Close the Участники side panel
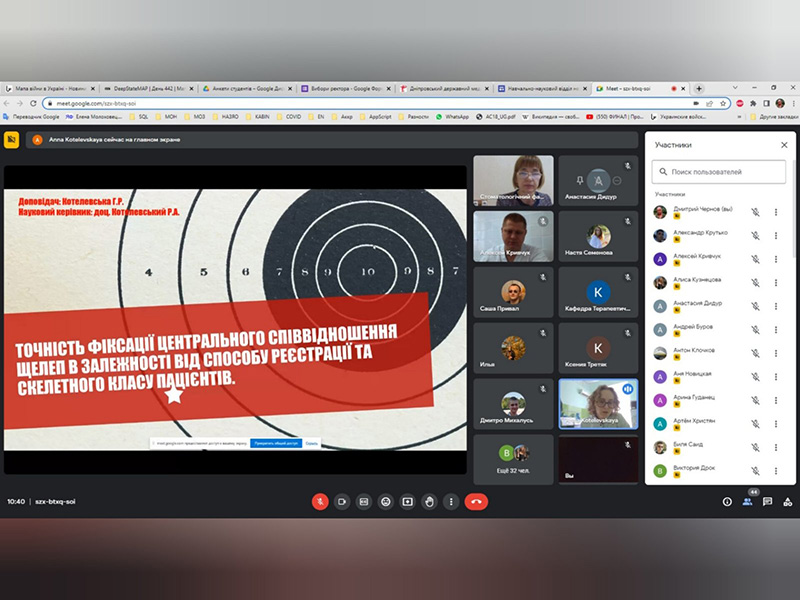The width and height of the screenshot is (800, 600). [784, 145]
